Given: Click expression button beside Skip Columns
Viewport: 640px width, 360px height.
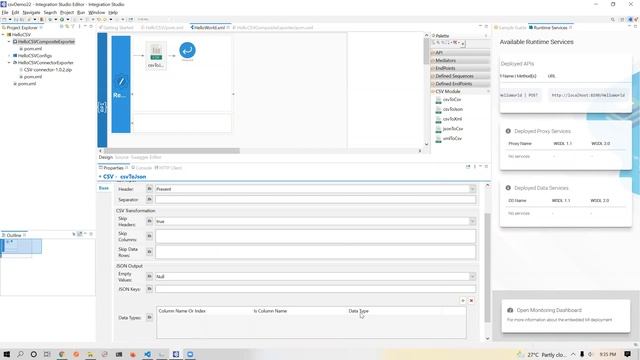Looking at the screenshot, I should 149,236.
